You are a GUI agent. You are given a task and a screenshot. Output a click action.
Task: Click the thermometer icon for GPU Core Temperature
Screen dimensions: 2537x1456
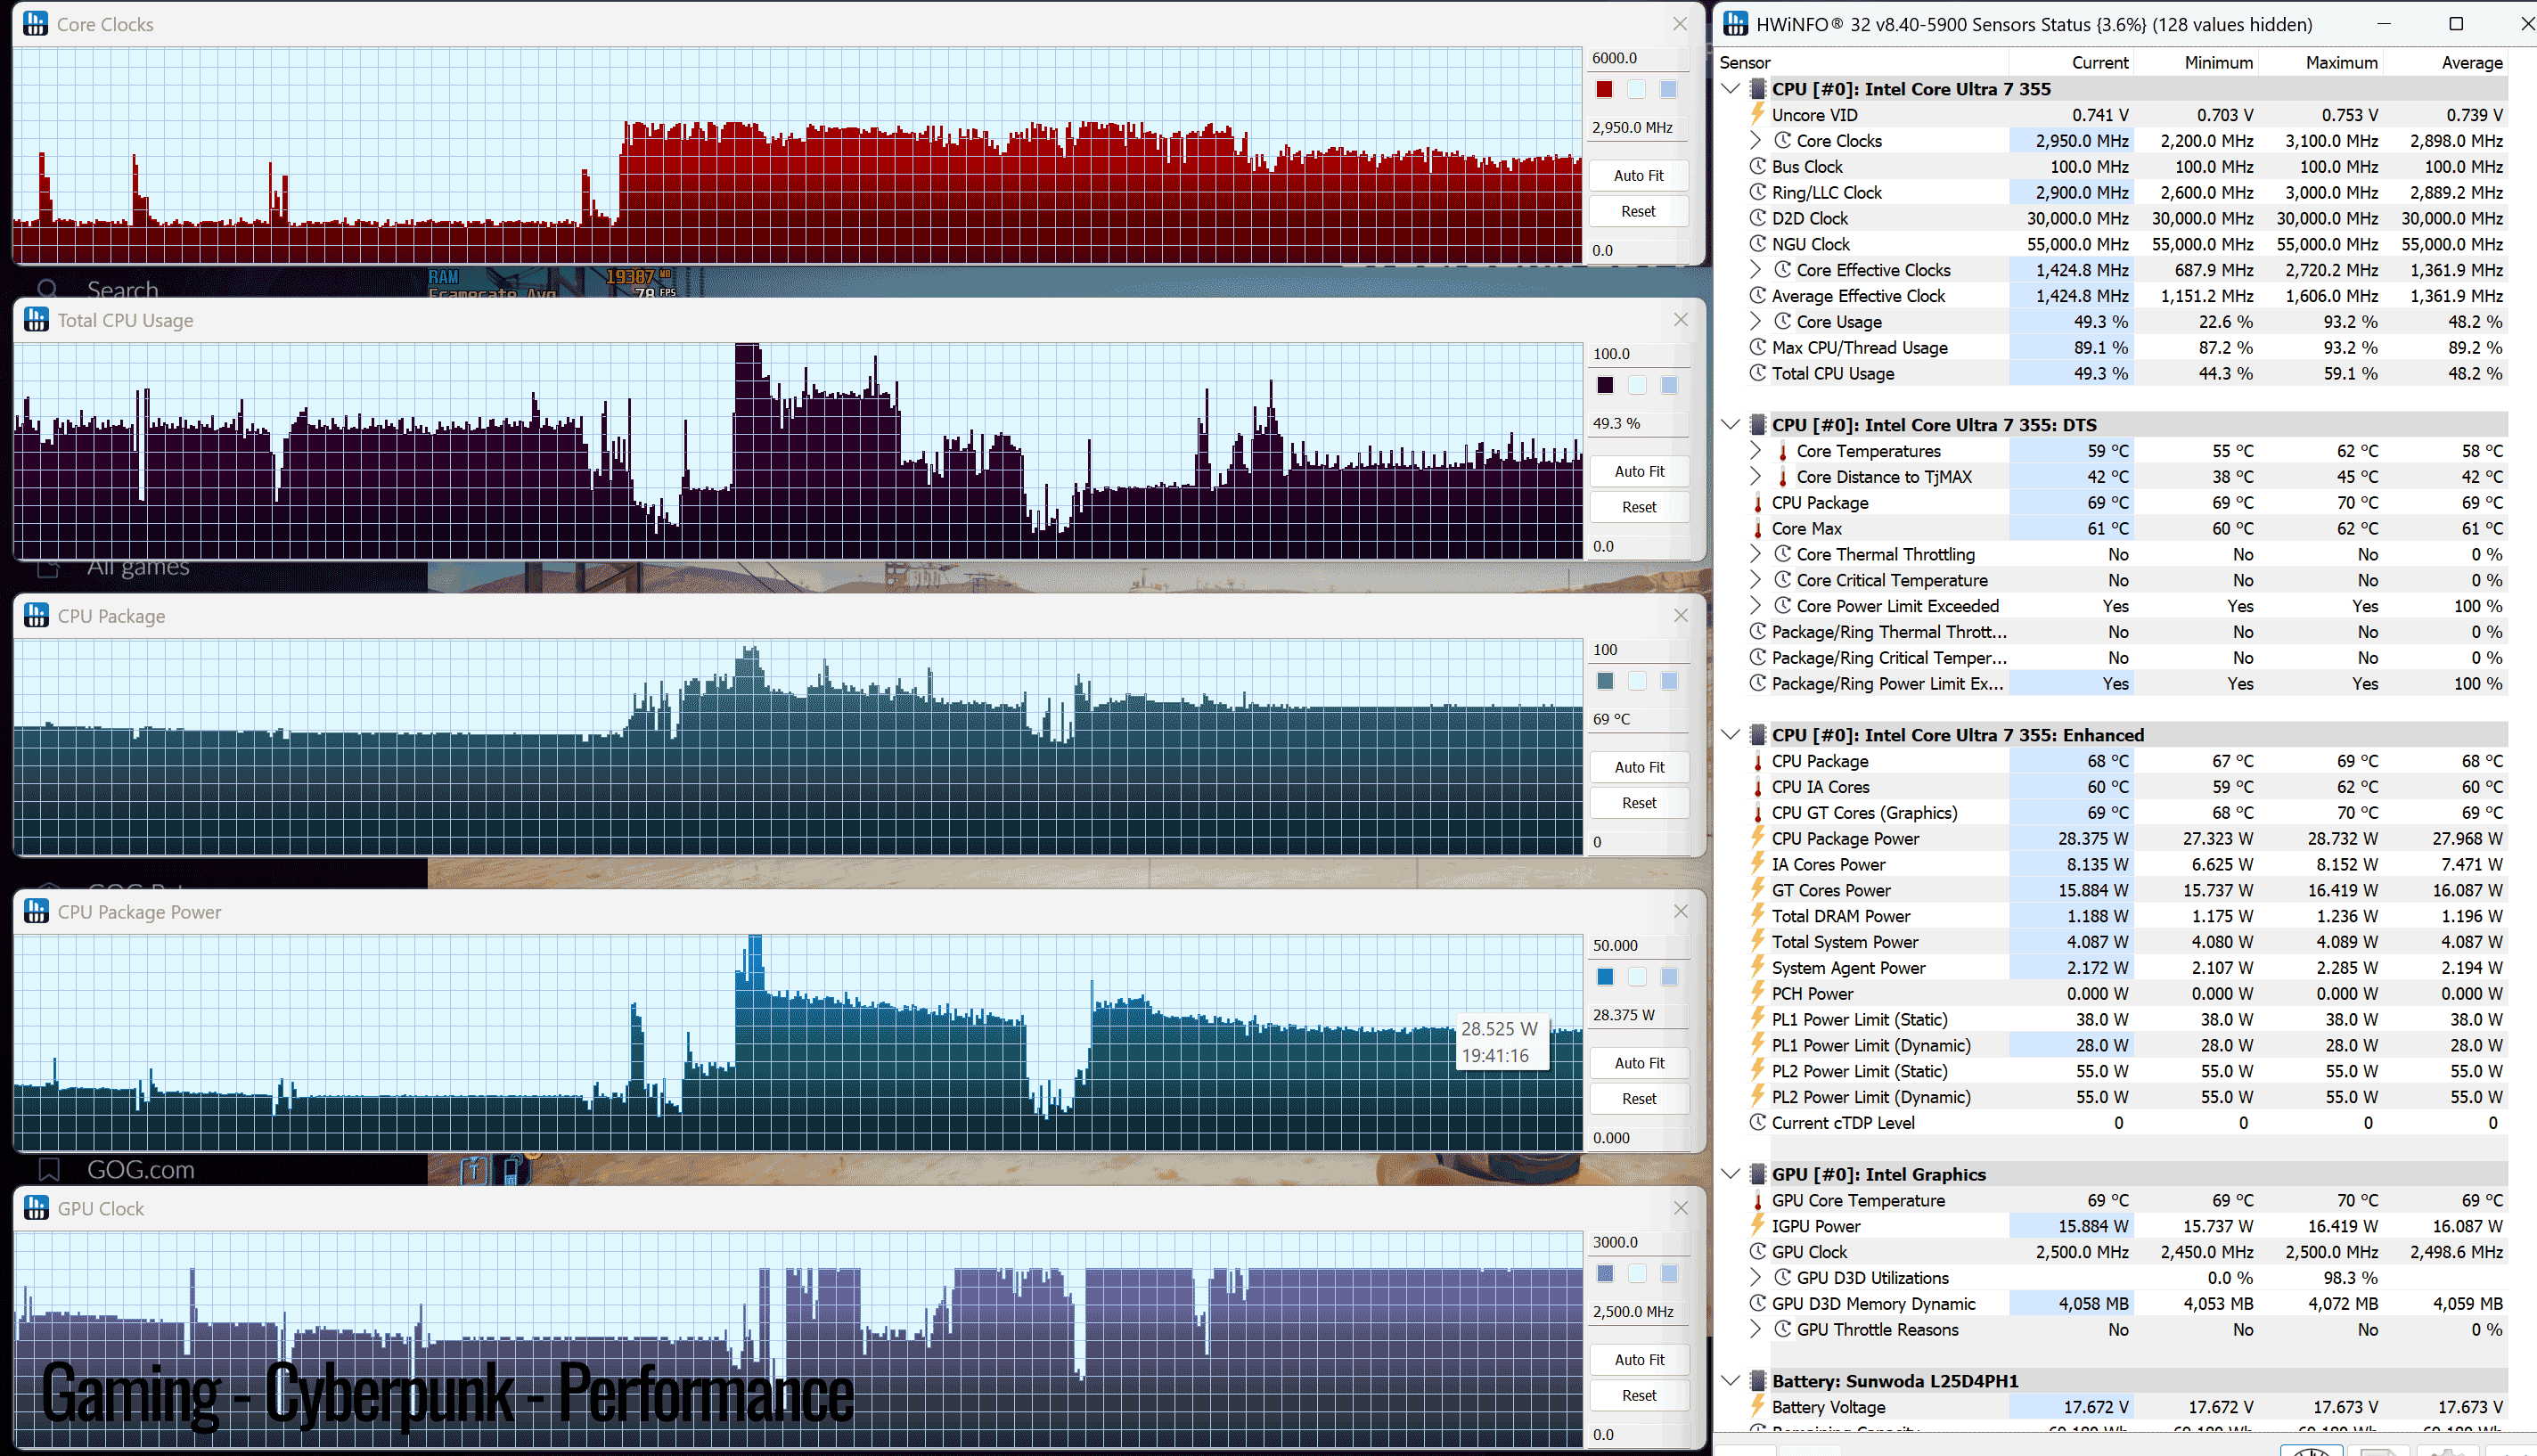tap(1757, 1200)
